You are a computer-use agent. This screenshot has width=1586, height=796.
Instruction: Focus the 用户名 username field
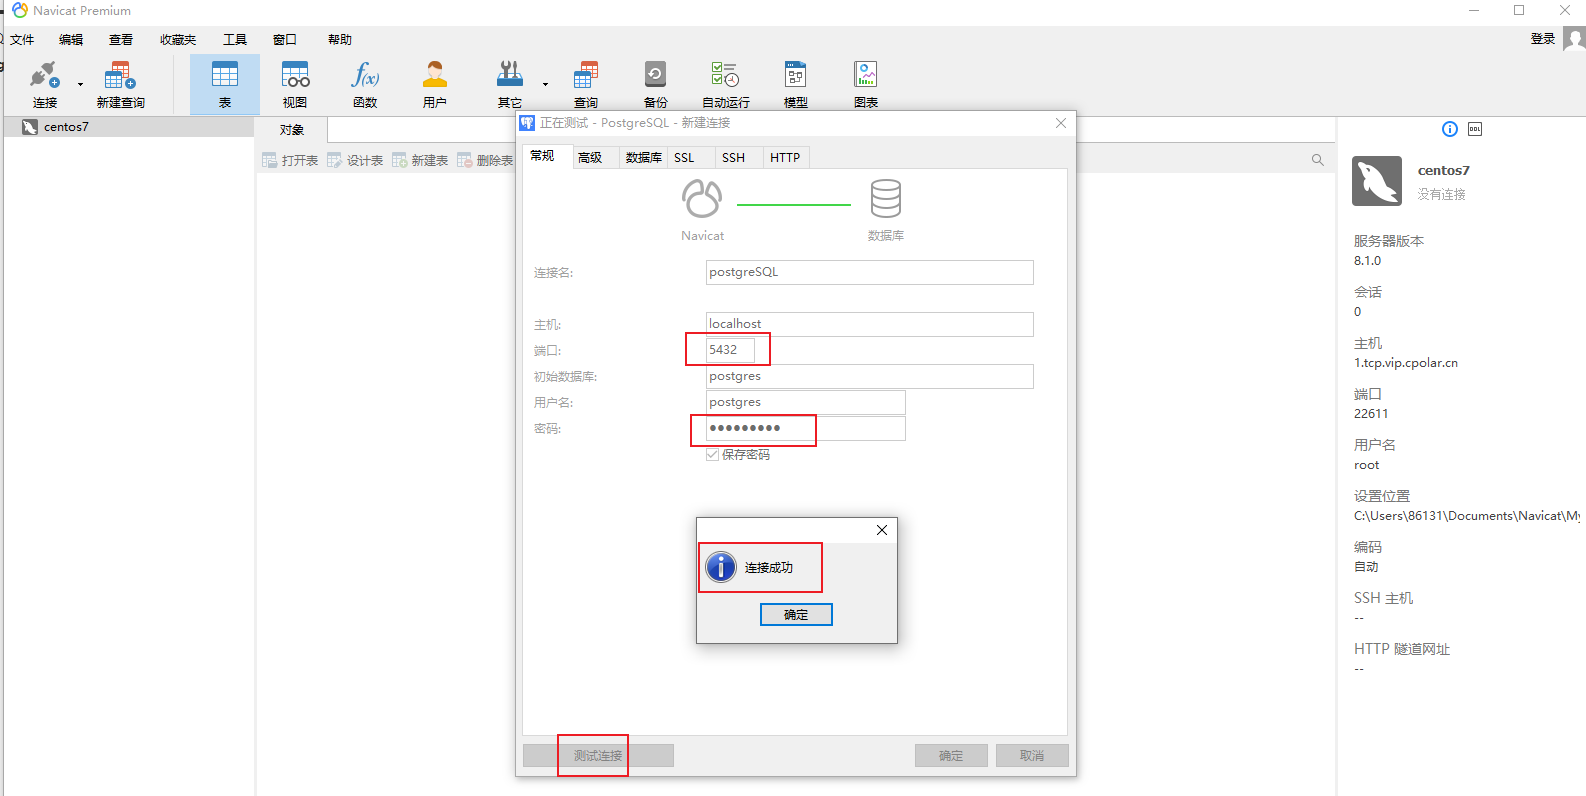click(805, 402)
